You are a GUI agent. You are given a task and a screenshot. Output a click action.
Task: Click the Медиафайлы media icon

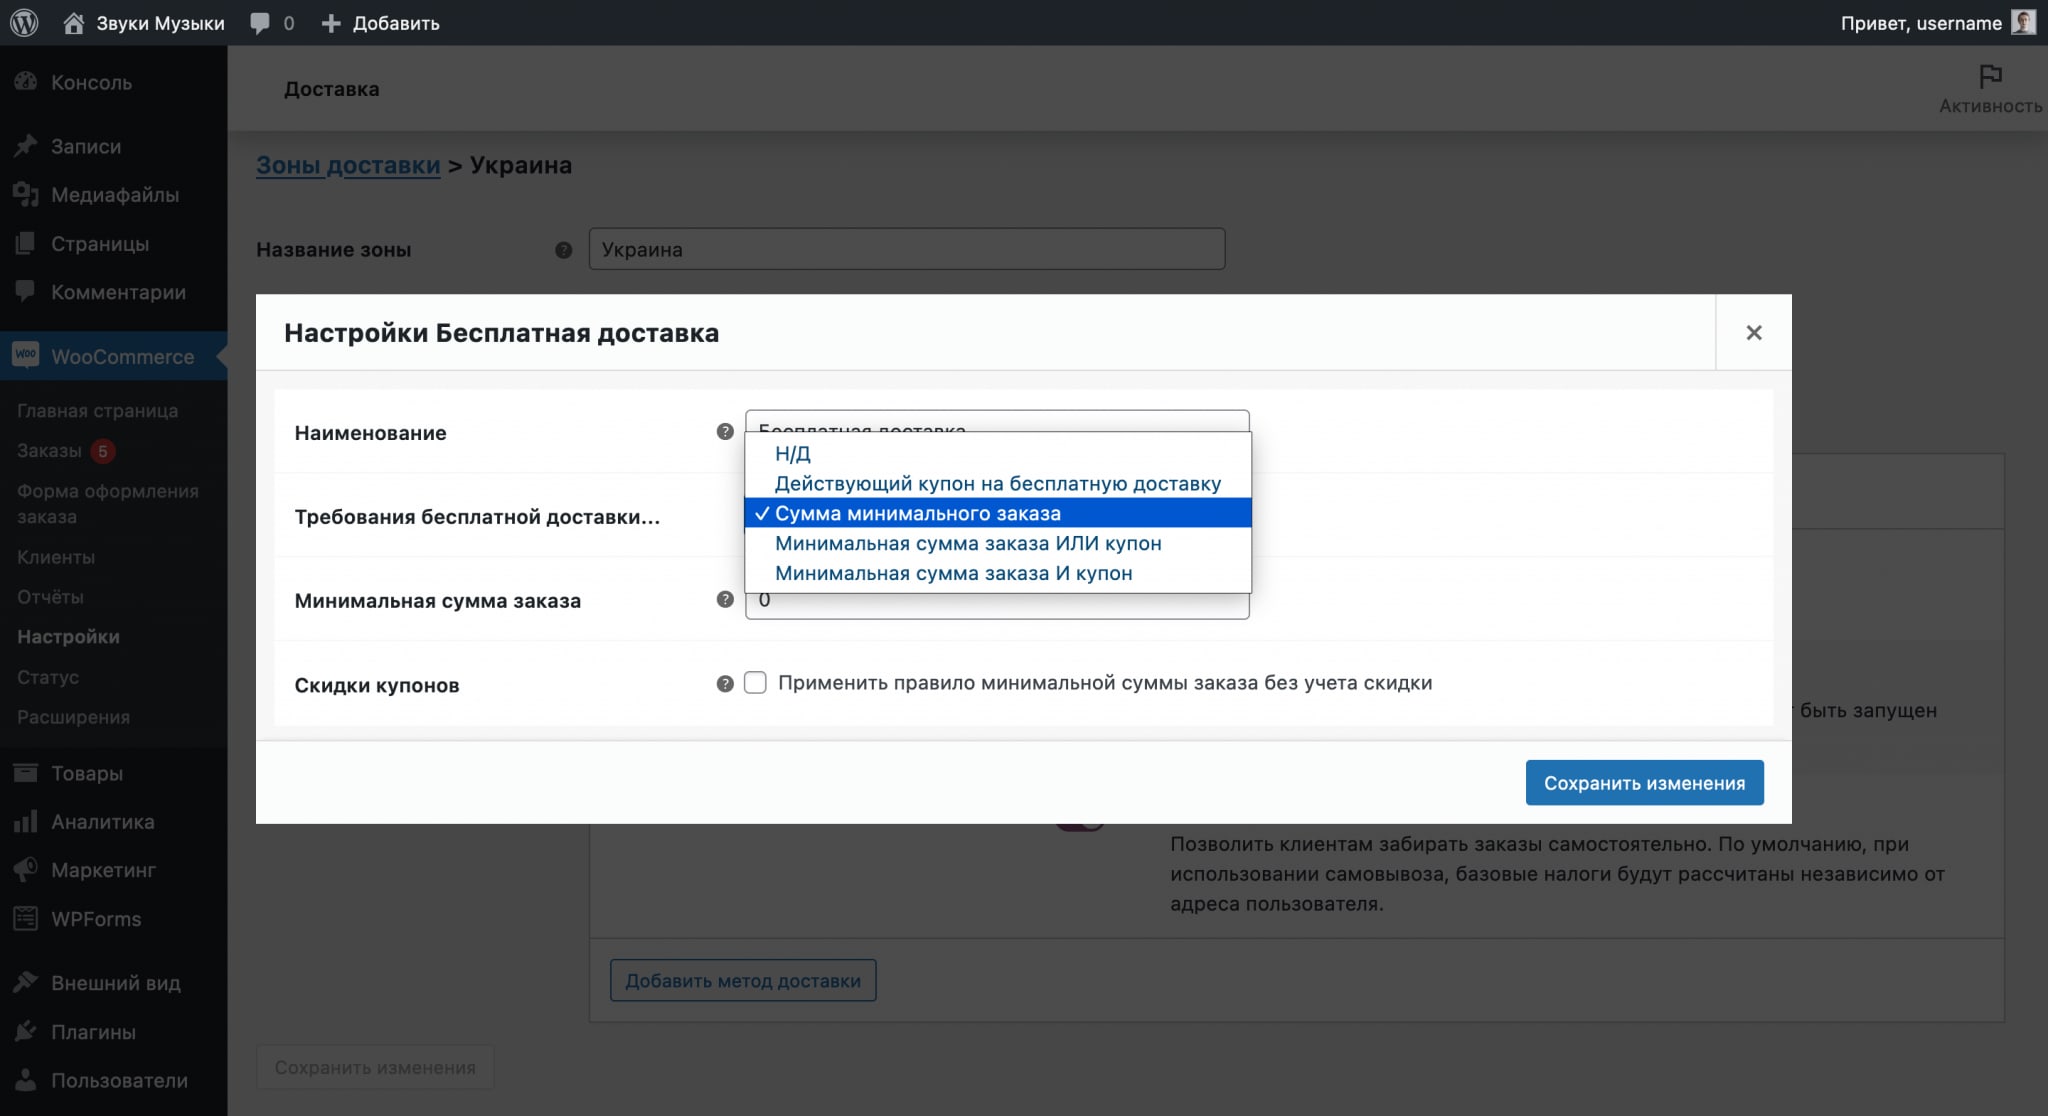26,195
